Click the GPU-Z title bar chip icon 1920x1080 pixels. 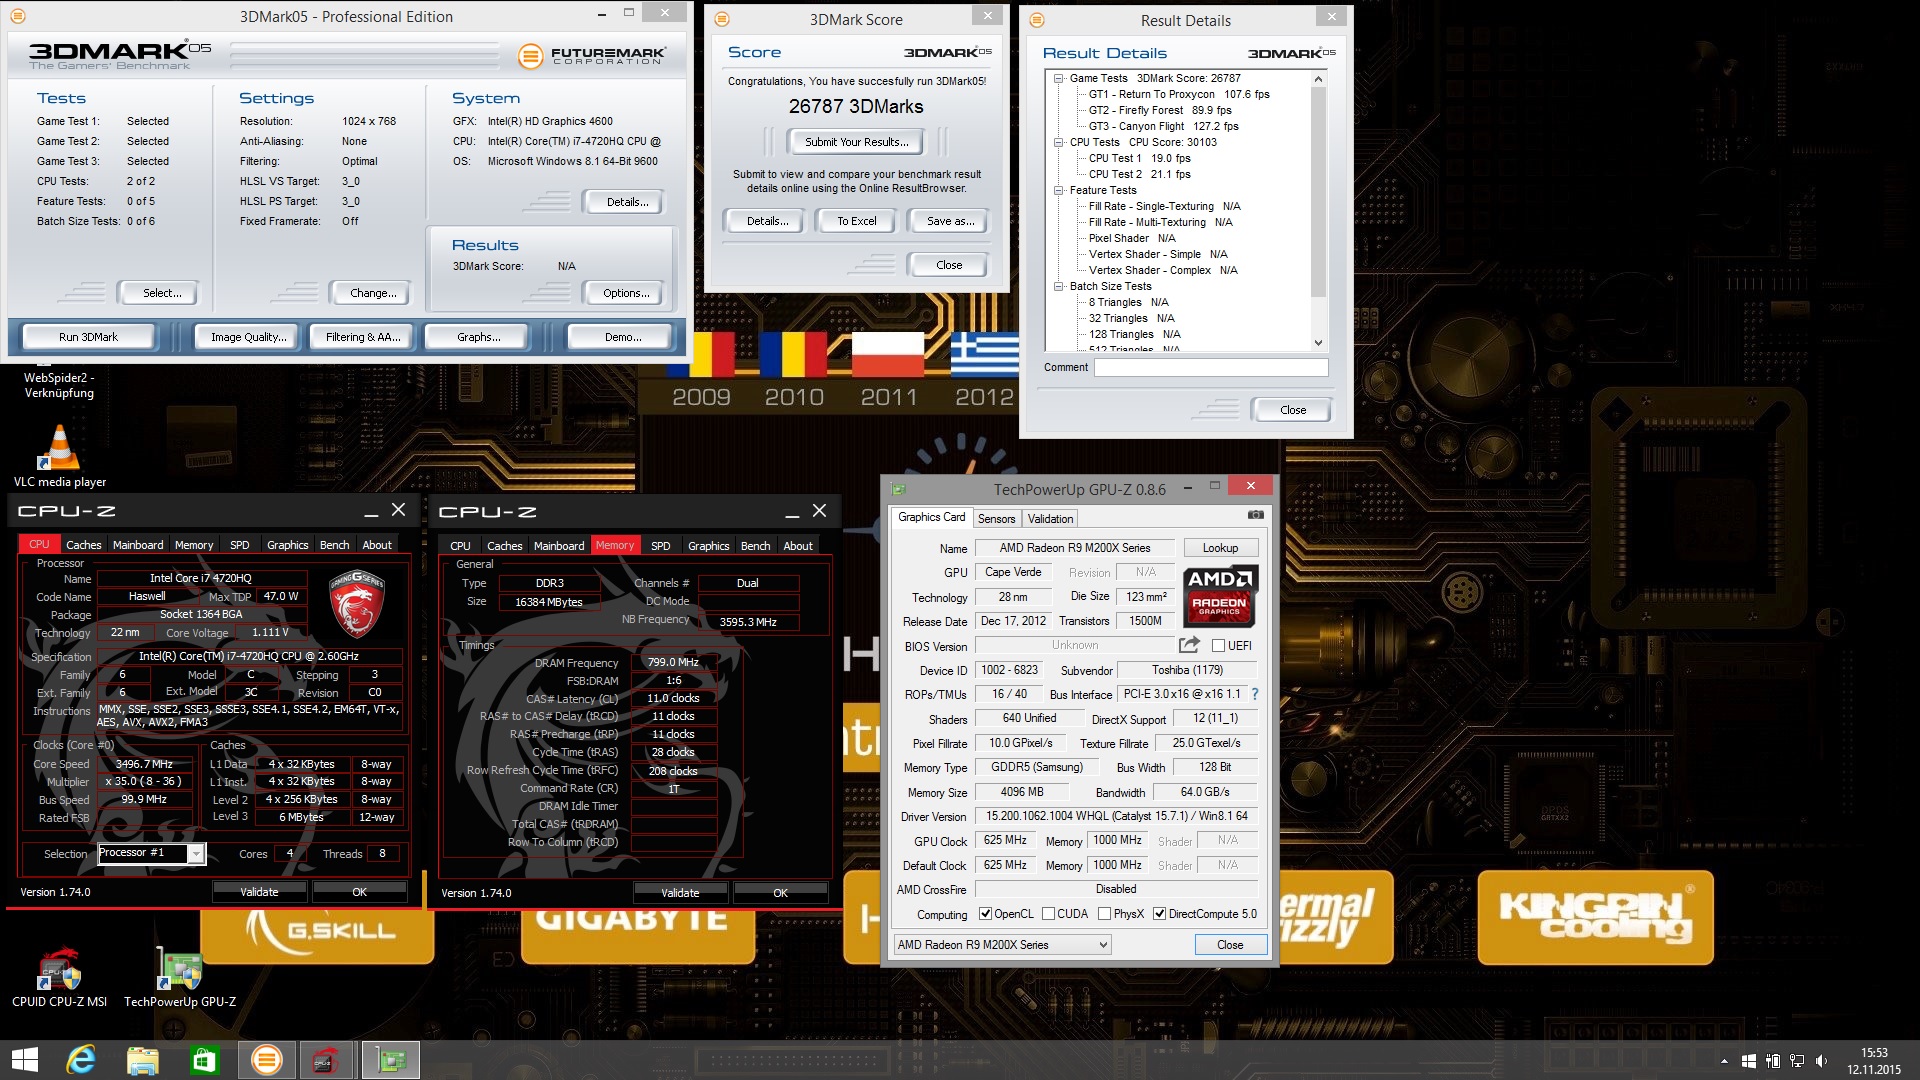coord(898,489)
